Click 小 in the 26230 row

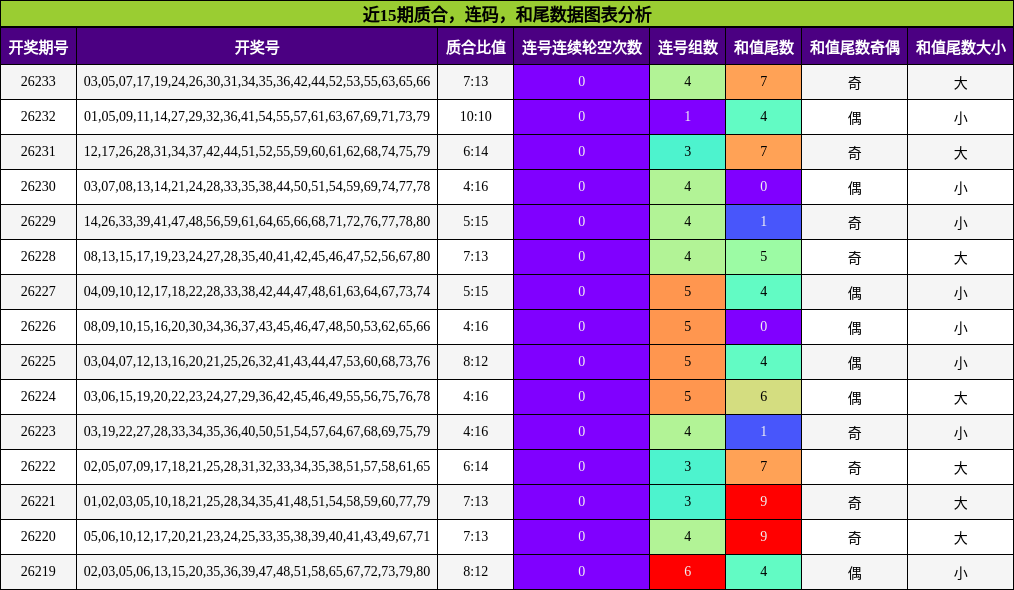coord(960,188)
